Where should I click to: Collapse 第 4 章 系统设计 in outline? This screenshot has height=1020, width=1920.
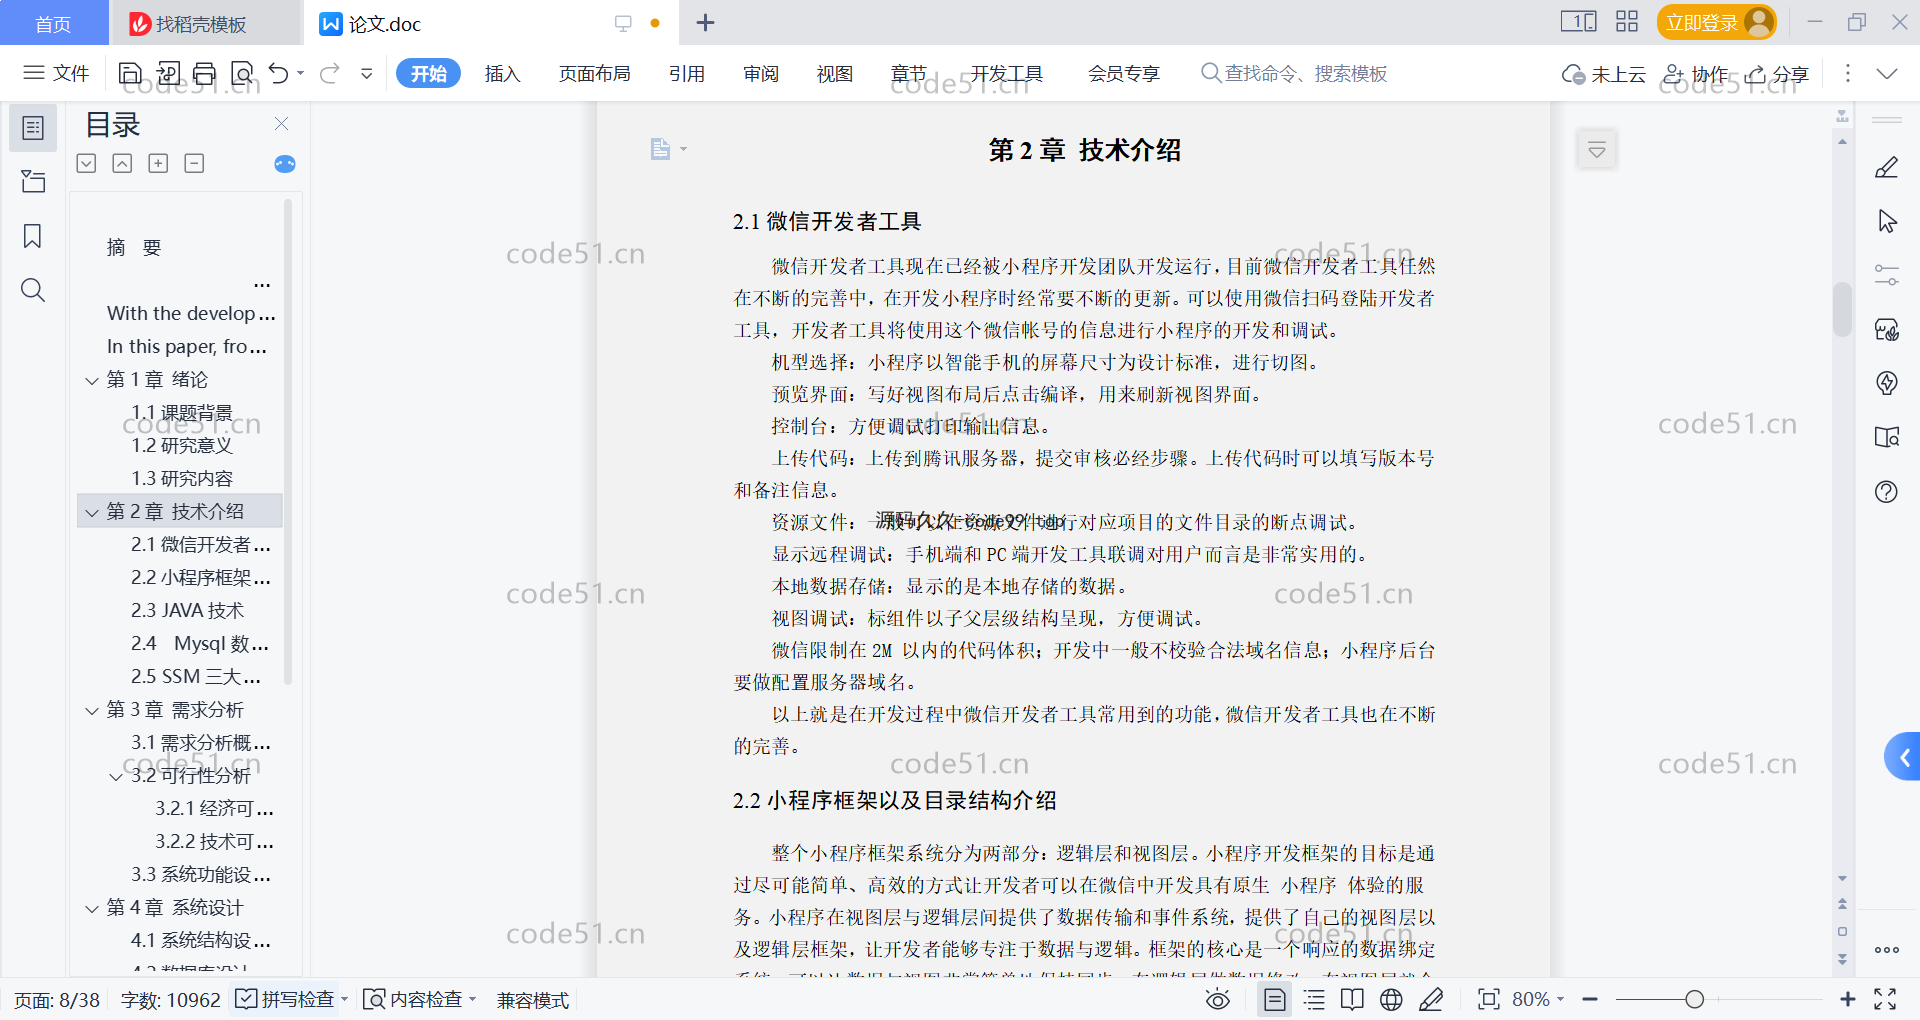(92, 908)
